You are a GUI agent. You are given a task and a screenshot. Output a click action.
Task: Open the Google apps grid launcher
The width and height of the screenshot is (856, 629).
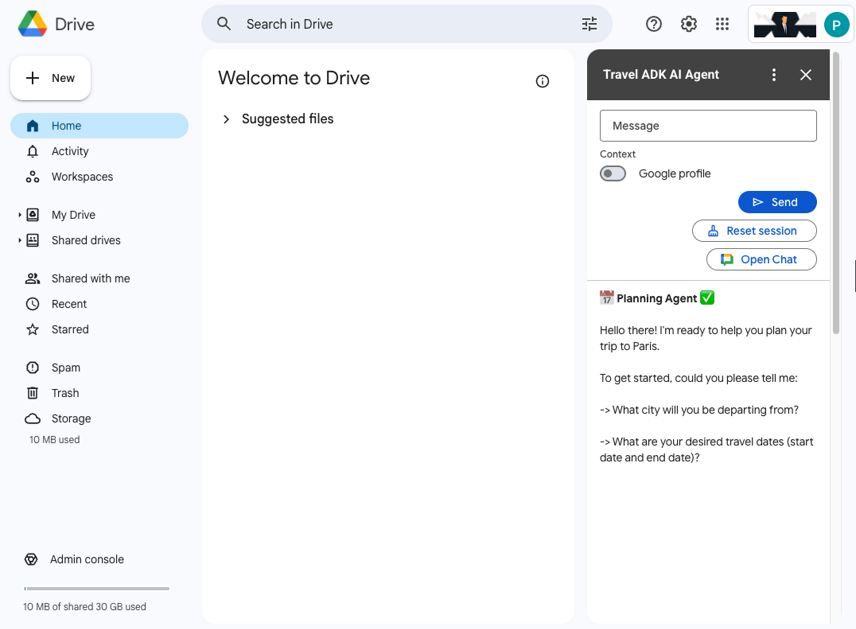(x=722, y=24)
